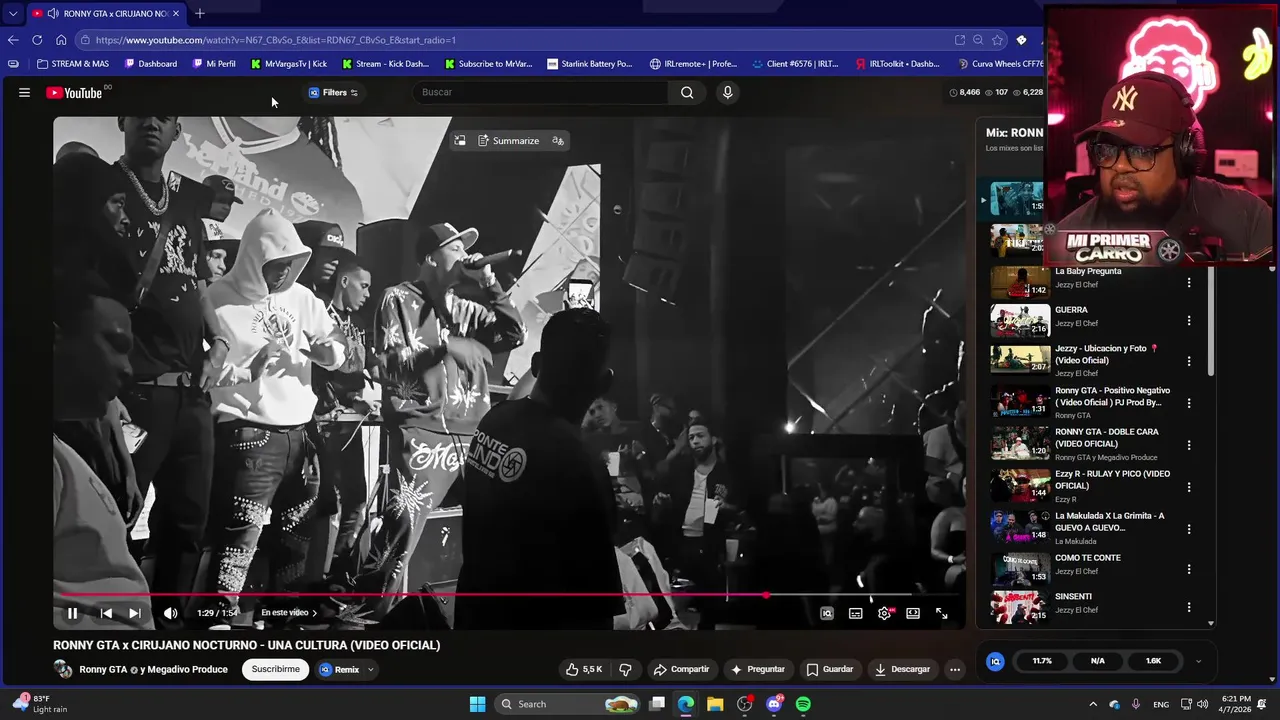Open options for 'La Baby Pregunta'
The image size is (1280, 720).
point(1189,283)
